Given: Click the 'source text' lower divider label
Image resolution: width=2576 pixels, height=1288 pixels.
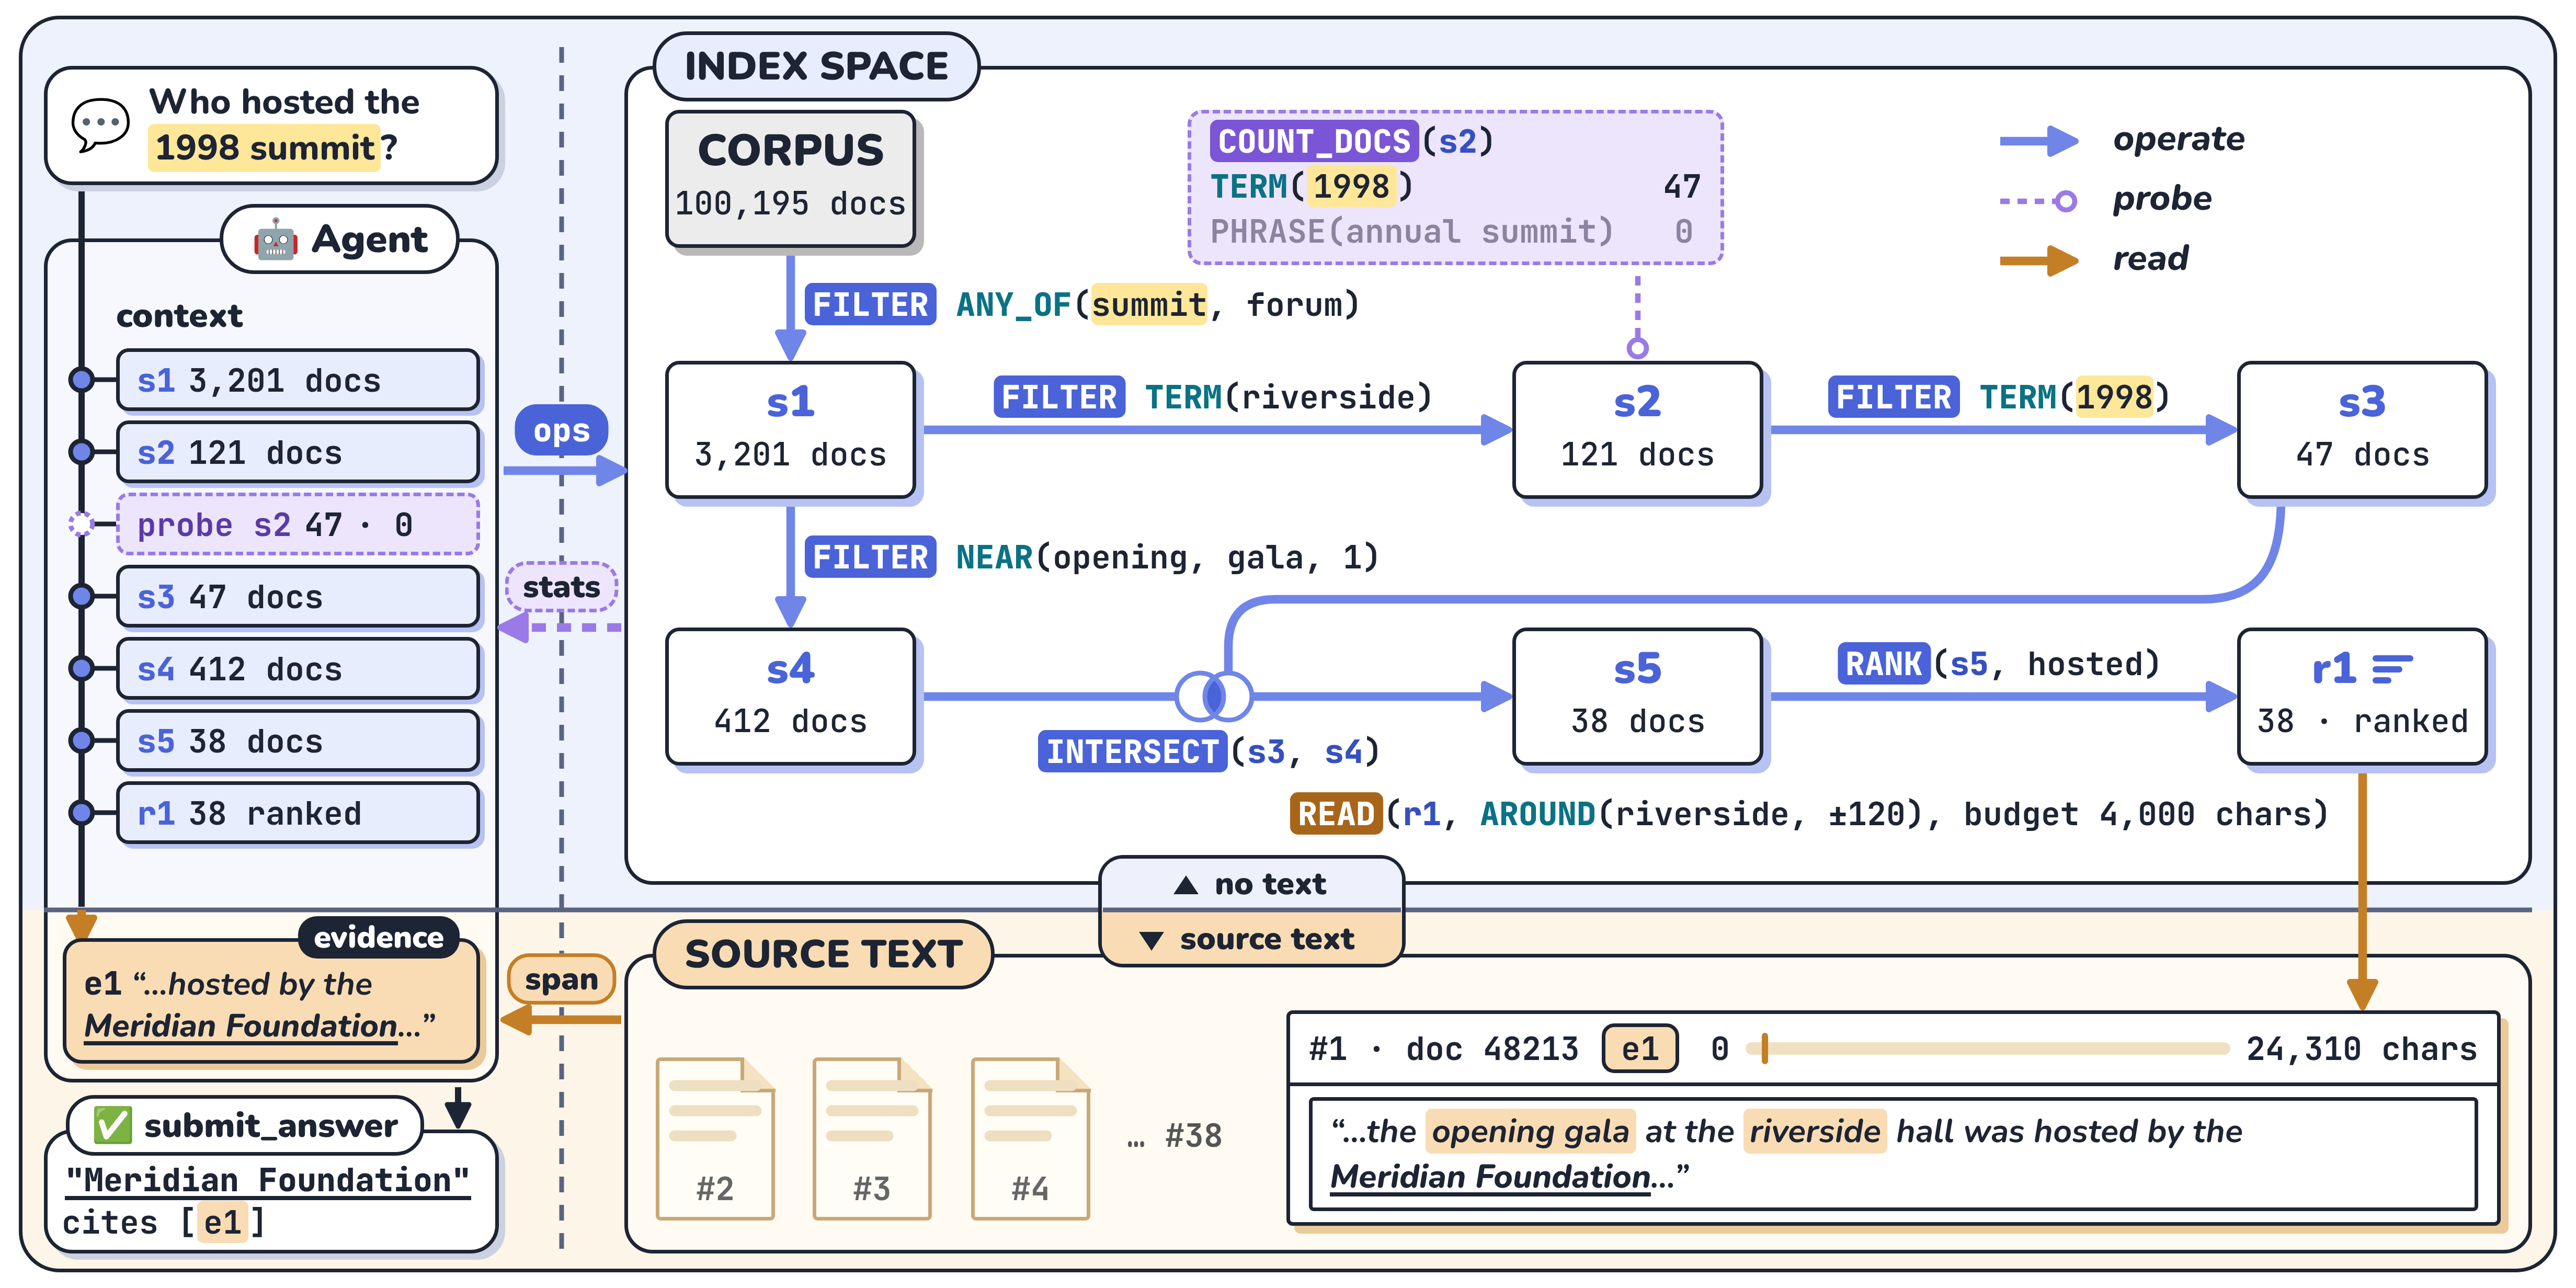Looking at the screenshot, I should coord(1252,939).
